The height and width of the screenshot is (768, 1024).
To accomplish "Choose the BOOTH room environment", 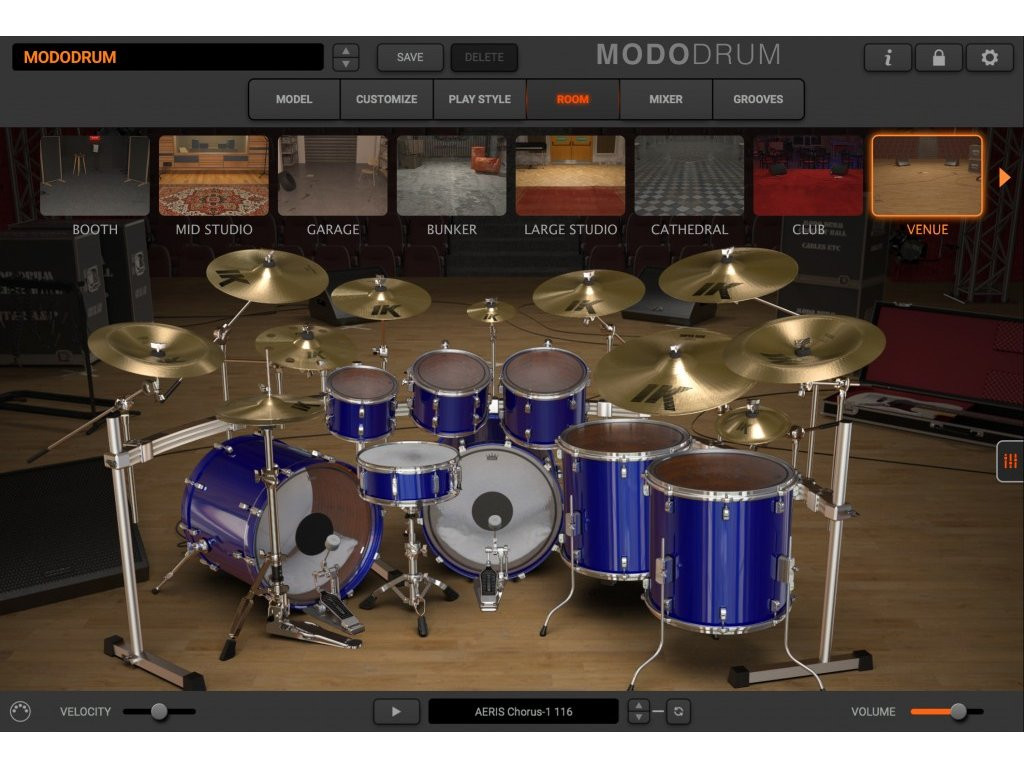I will [94, 175].
